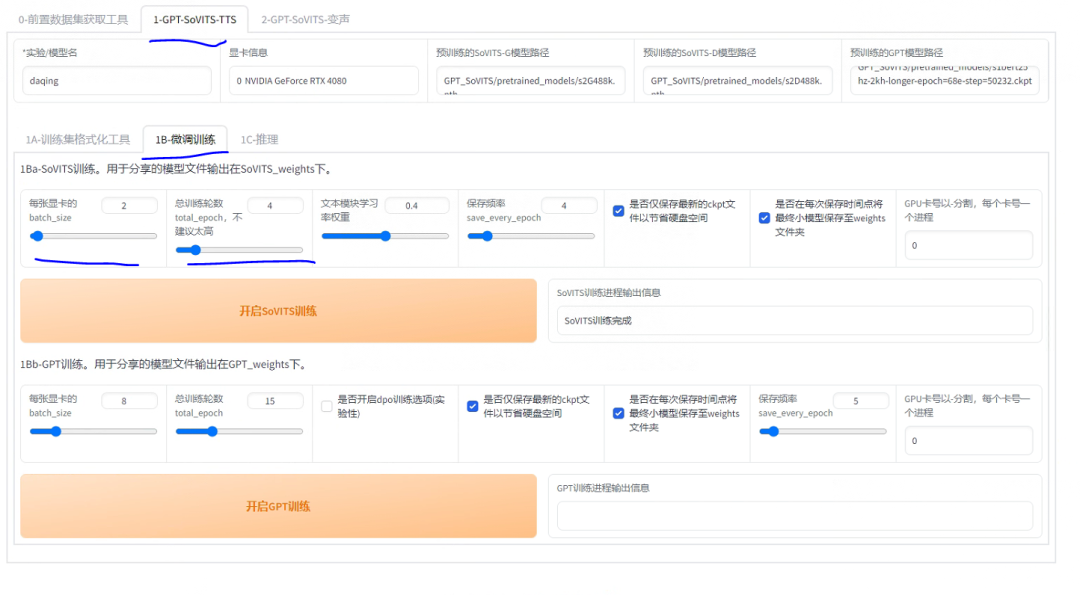Image resolution: width=1080 pixels, height=595 pixels.
Task: Toggle GPT 是否仅保存最新的ckpt文件 checkbox
Action: click(473, 406)
